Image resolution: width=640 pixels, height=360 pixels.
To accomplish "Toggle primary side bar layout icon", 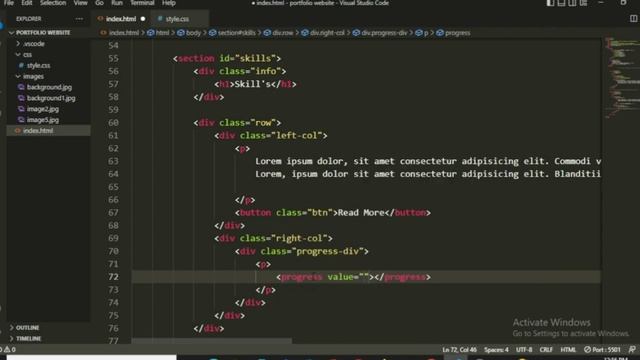I will tap(550, 3).
